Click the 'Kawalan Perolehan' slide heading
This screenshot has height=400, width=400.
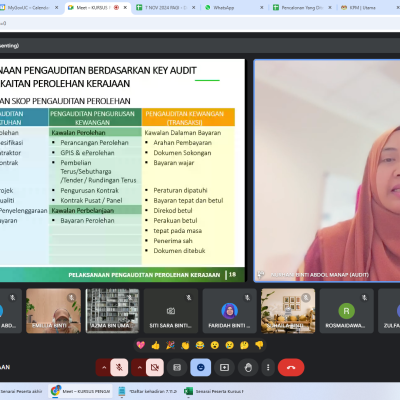point(79,133)
